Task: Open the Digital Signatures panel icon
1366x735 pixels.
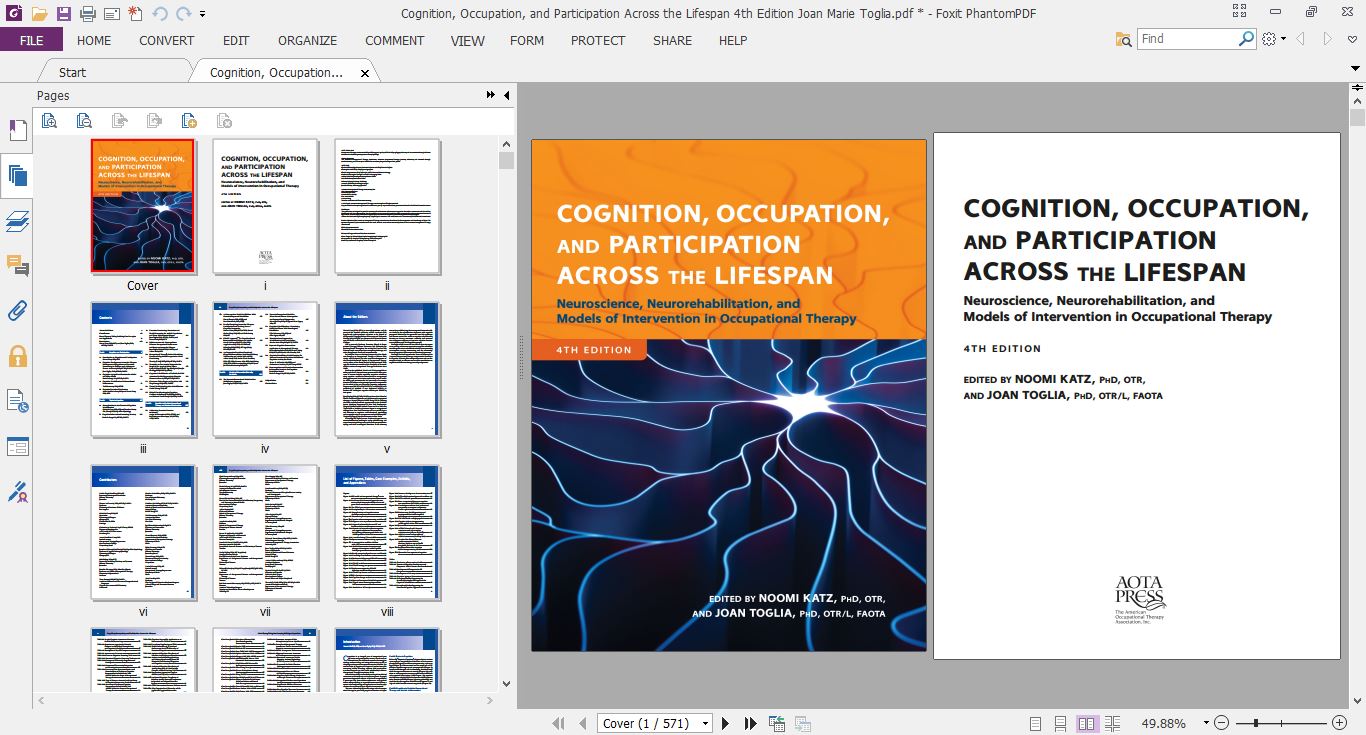Action: [17, 401]
